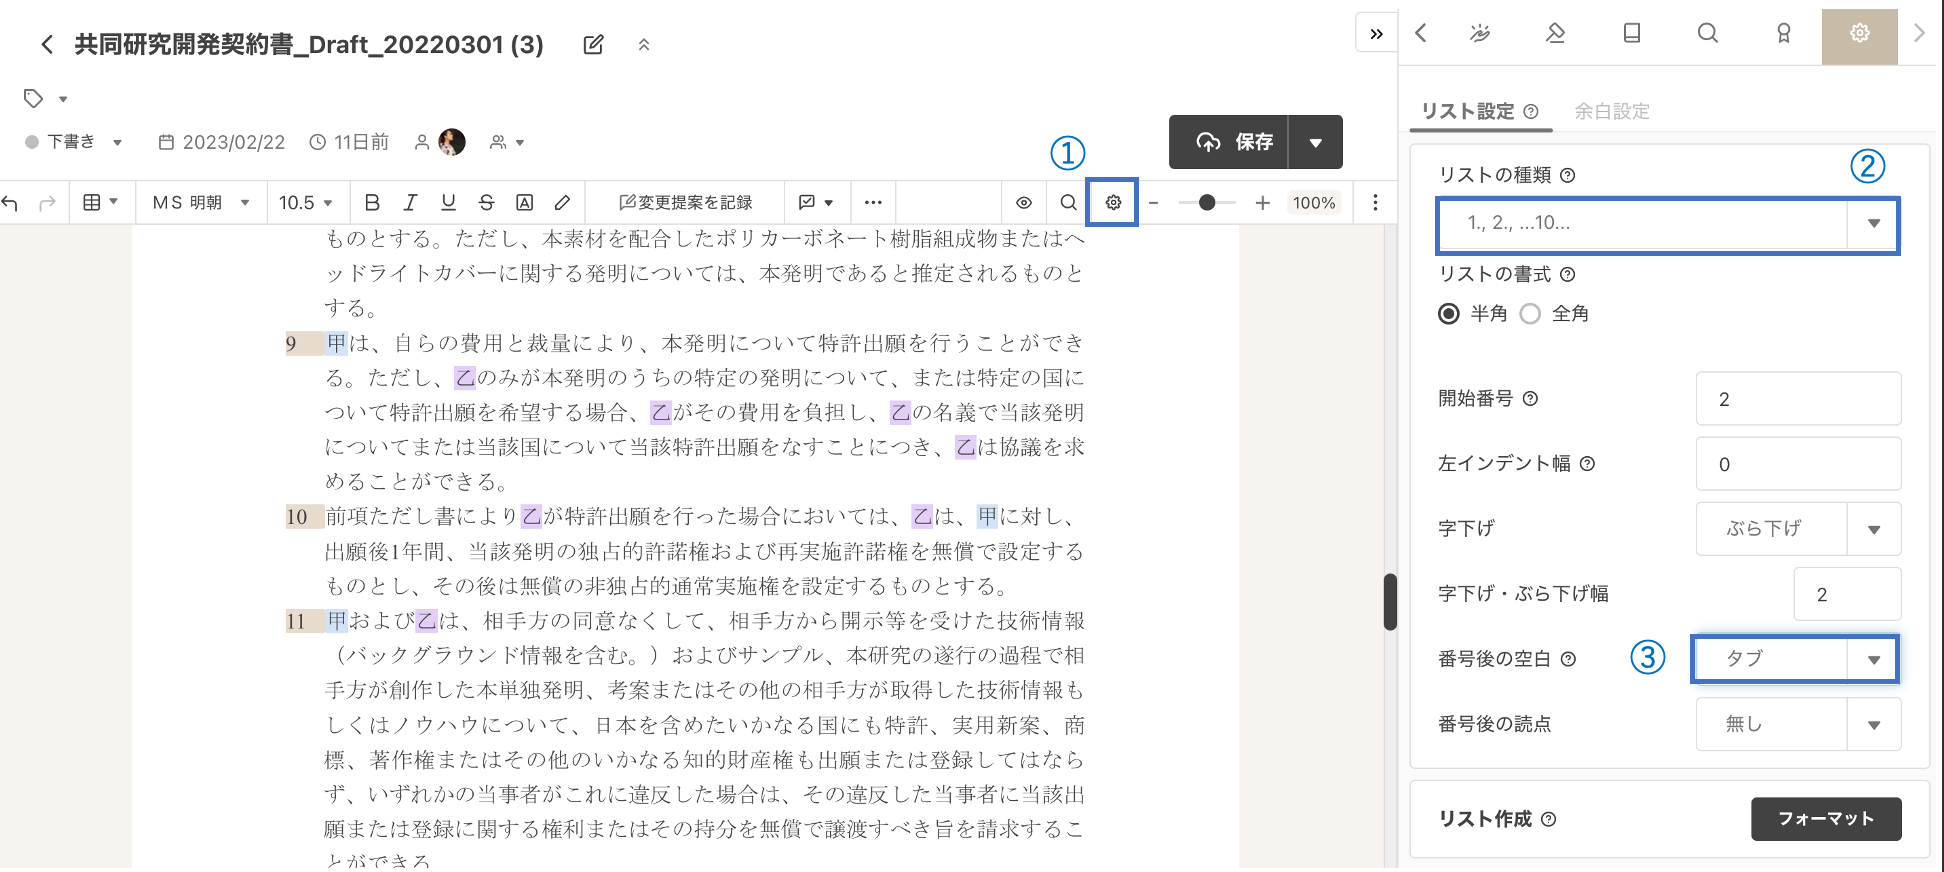Image resolution: width=1944 pixels, height=872 pixels.
Task: Apply italic formatting from toolbar
Action: [x=410, y=203]
